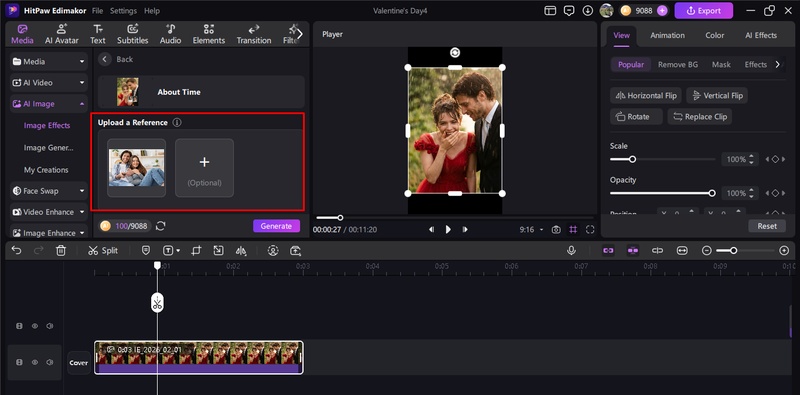The width and height of the screenshot is (800, 395).
Task: Step forward one frame in player
Action: [x=465, y=230]
